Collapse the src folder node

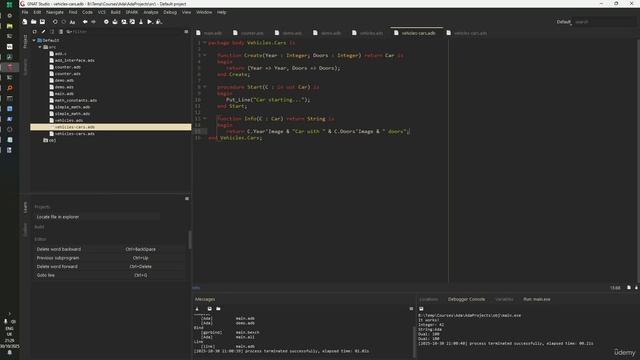pyautogui.click(x=40, y=47)
